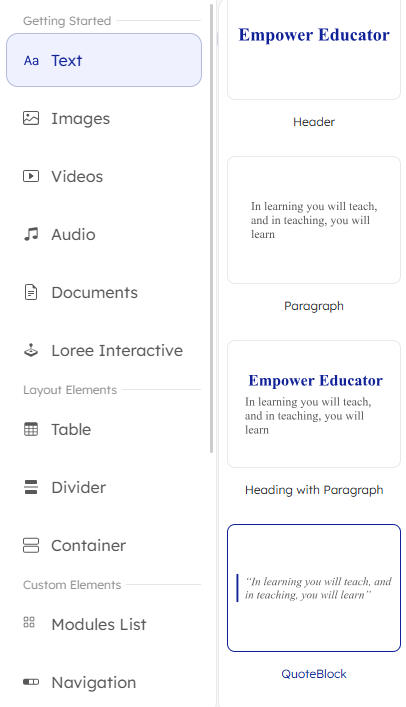Click the Documents file icon
Screen dimensions: 406x707
coord(31,292)
